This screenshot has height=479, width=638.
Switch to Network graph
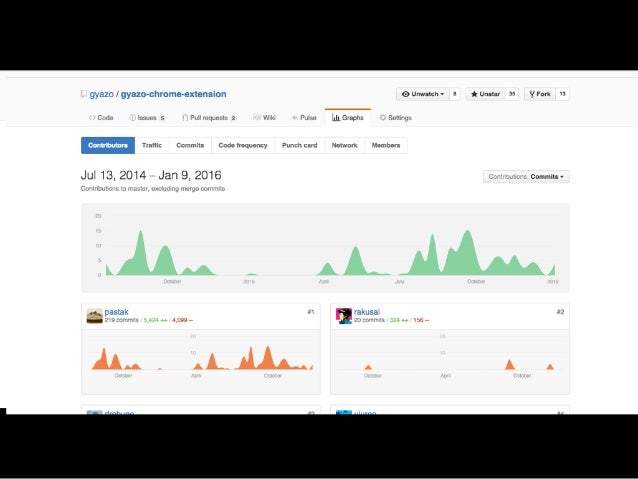click(x=344, y=145)
